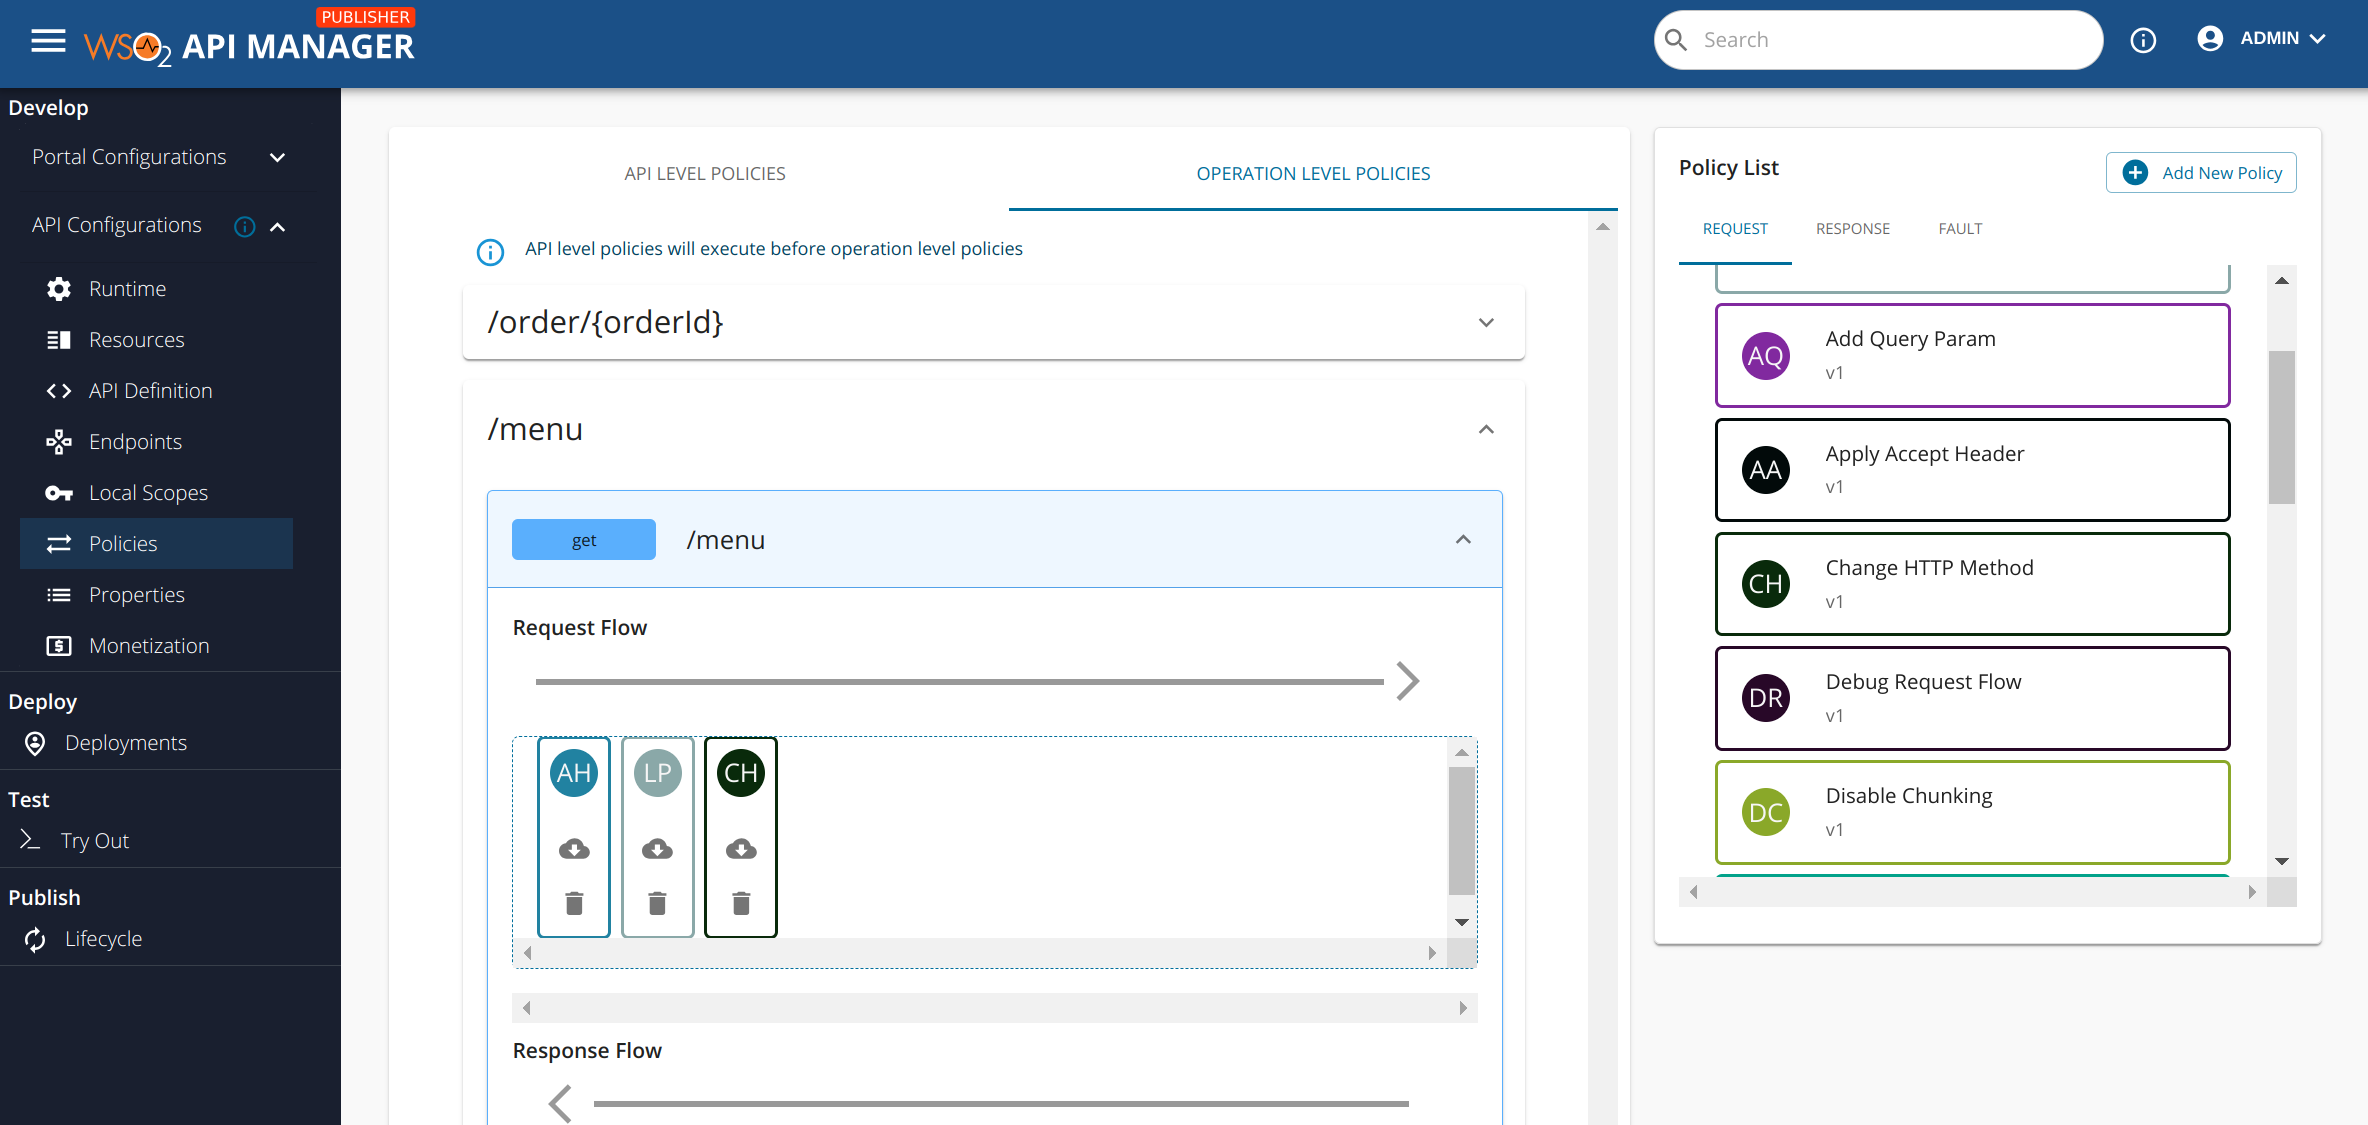The image size is (2368, 1125).
Task: Collapse the /menu resource section
Action: tap(1486, 429)
